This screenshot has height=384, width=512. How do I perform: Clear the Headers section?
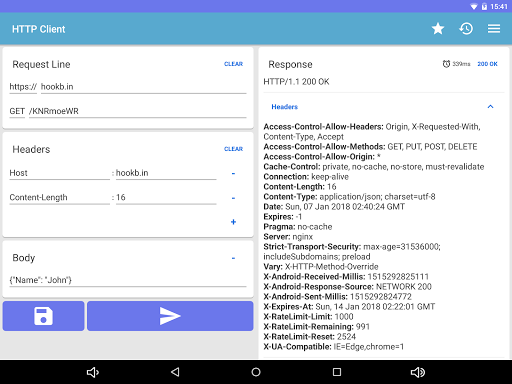click(x=233, y=149)
